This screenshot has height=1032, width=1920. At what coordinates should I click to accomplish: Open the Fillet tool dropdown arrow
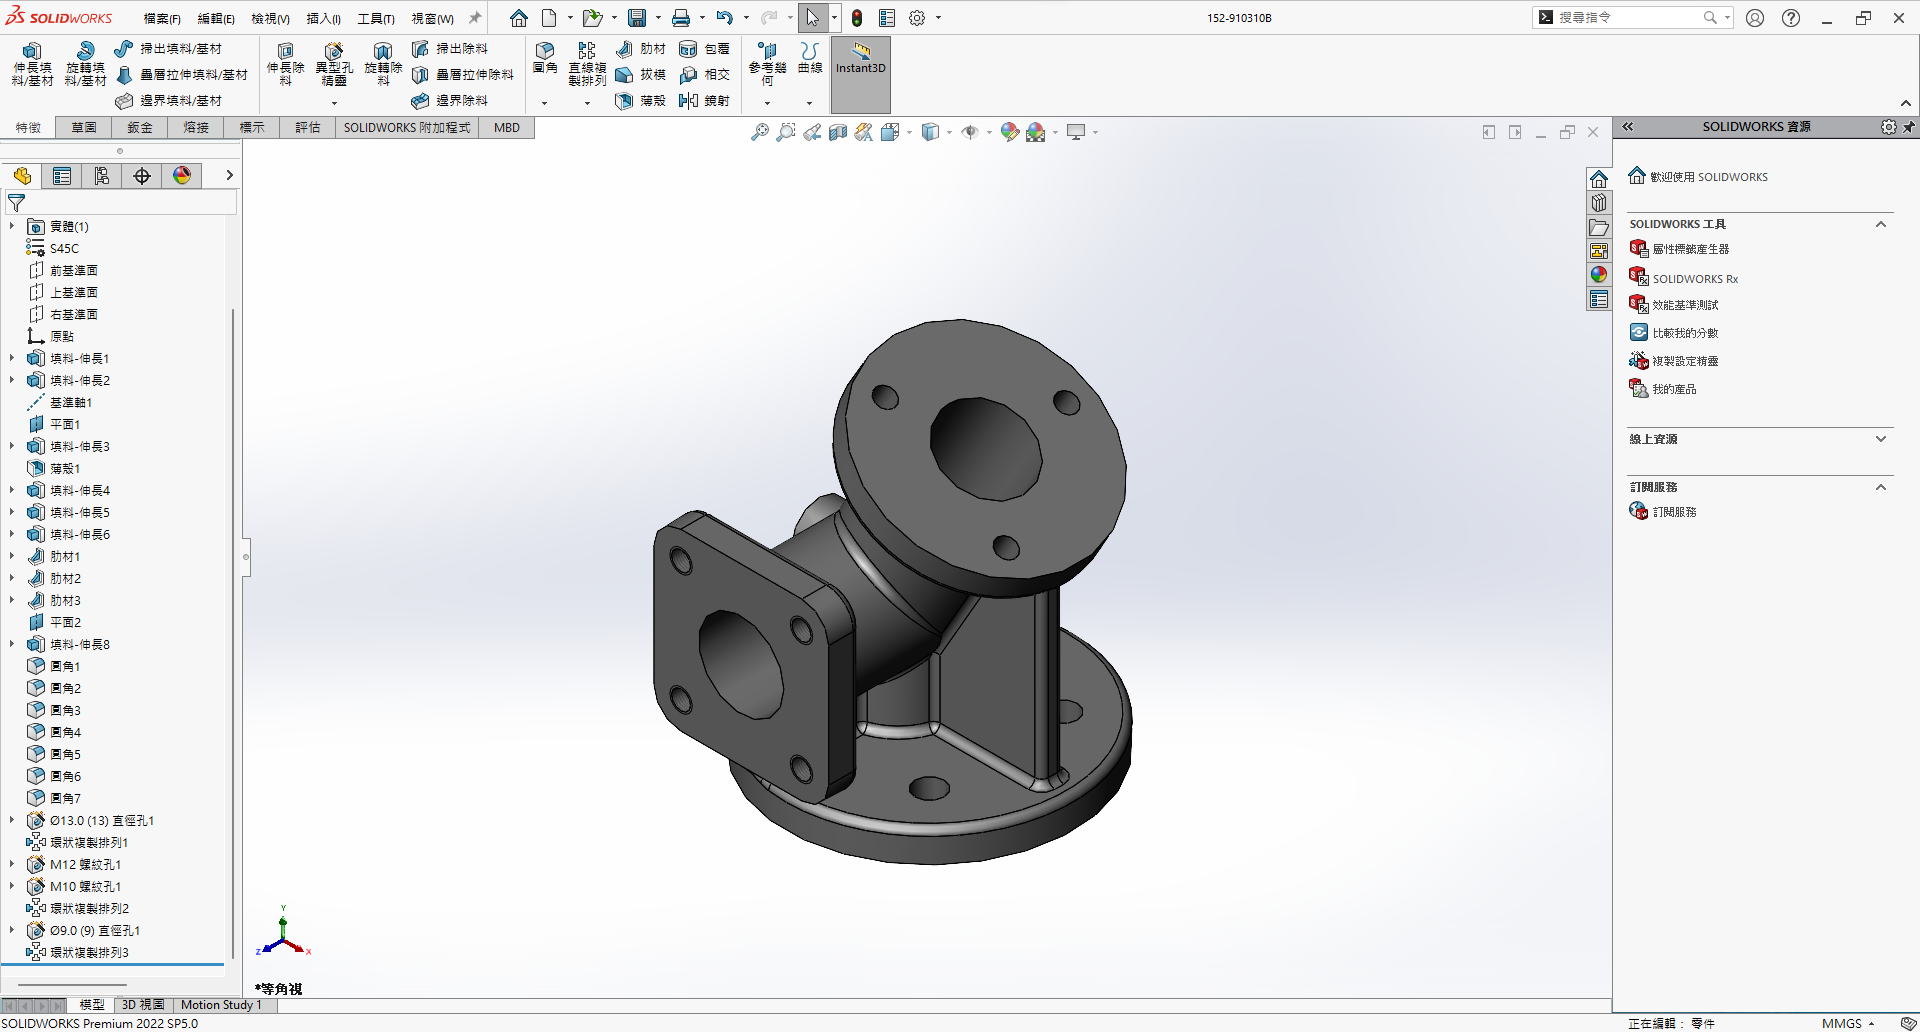click(x=545, y=102)
